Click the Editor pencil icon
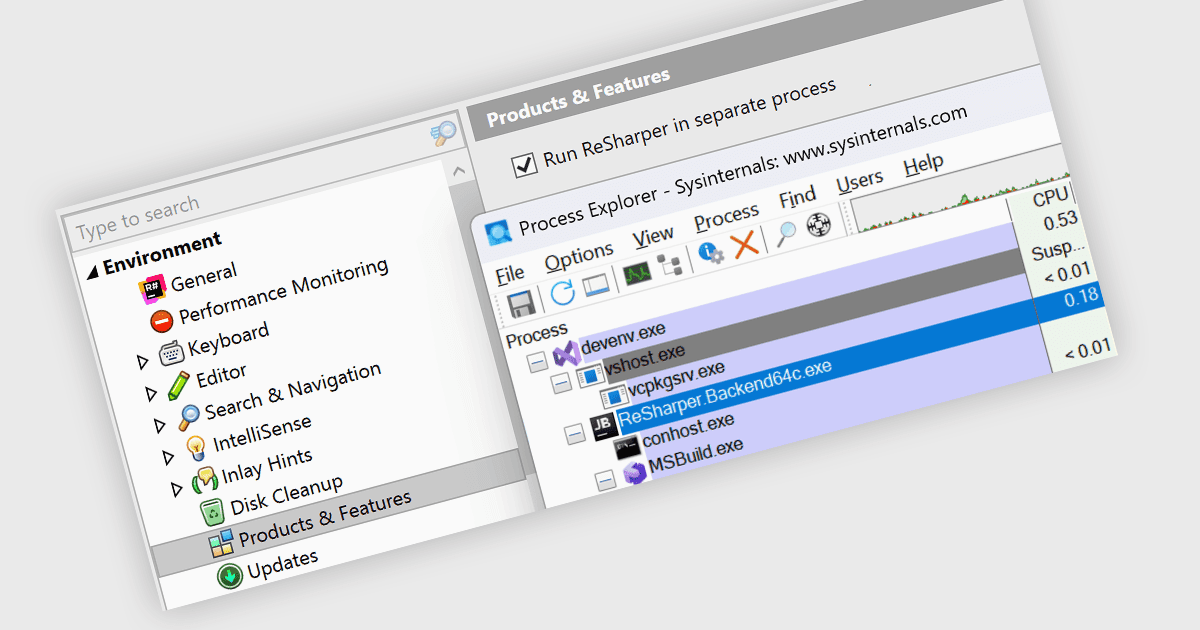The height and width of the screenshot is (630, 1200). tap(179, 384)
